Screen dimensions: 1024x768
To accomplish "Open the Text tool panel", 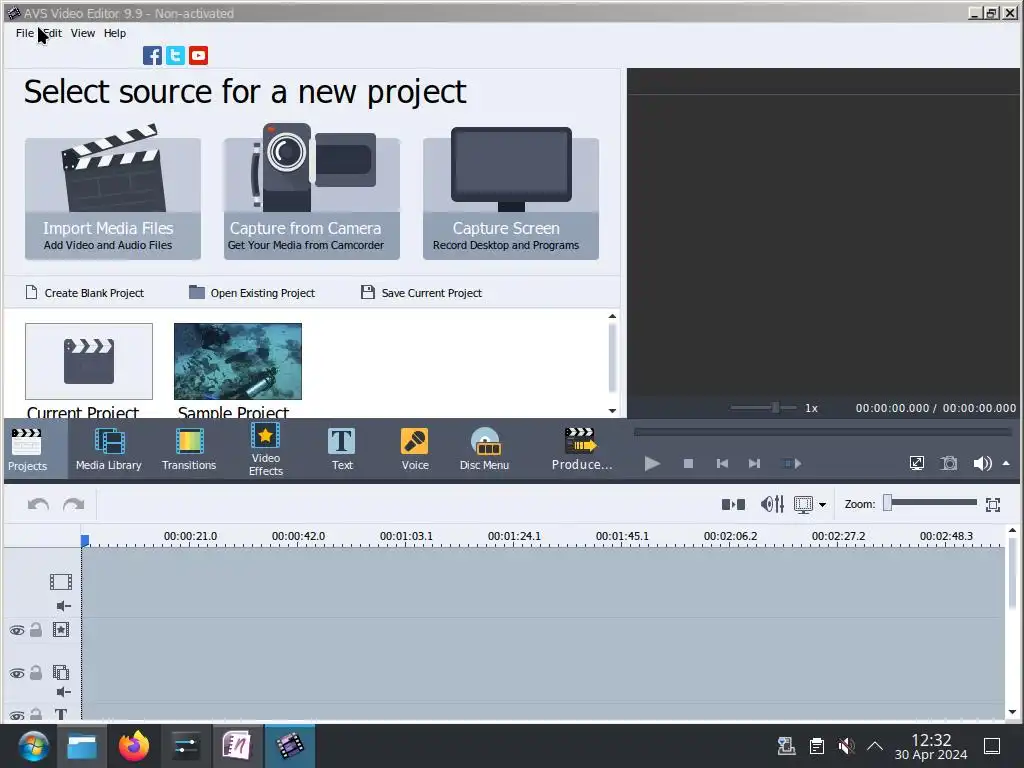I will [x=342, y=449].
